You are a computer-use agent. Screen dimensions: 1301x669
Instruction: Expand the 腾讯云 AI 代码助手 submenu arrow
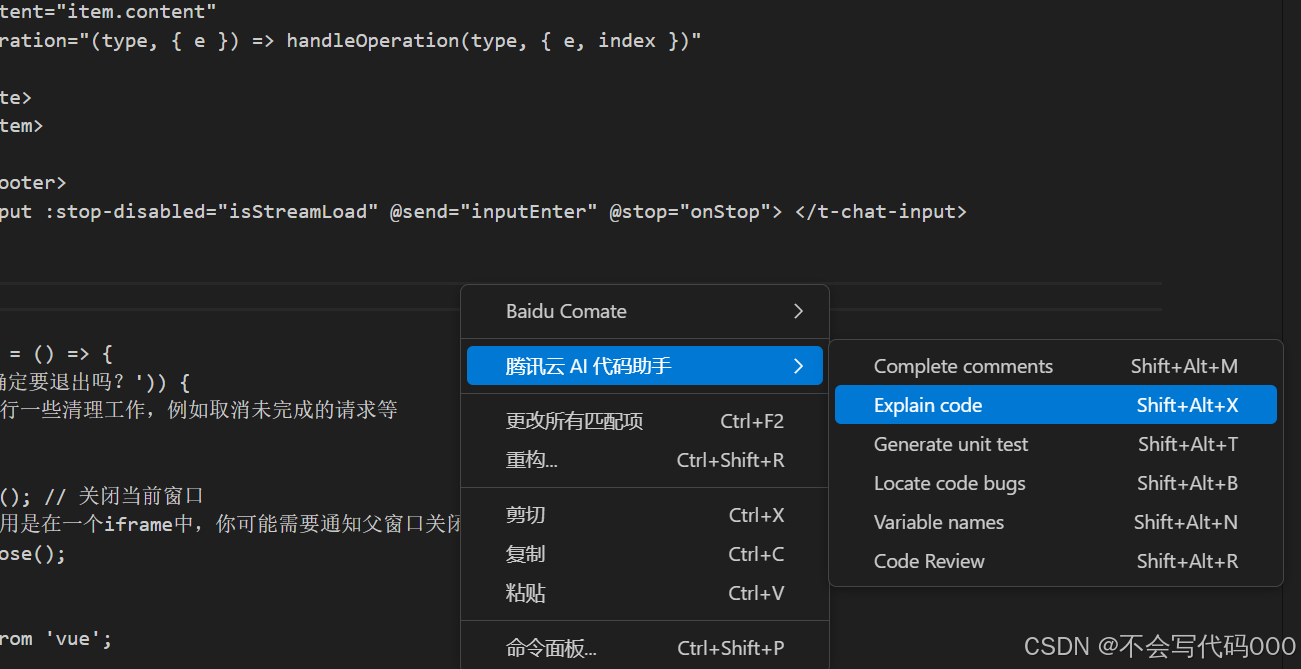(798, 366)
